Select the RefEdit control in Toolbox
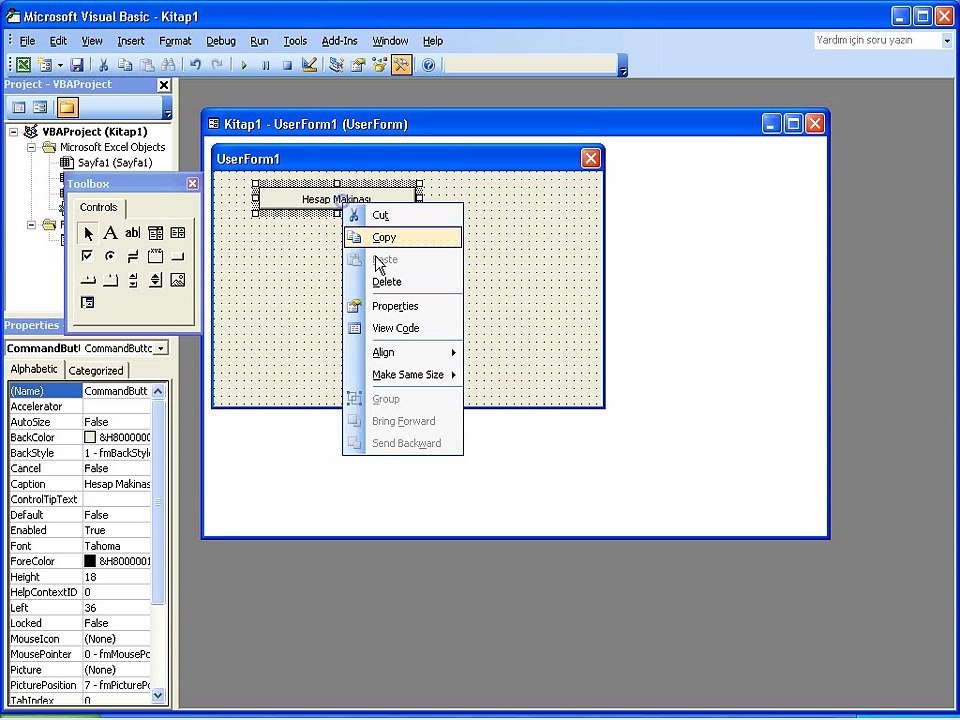The width and height of the screenshot is (960, 720). (x=88, y=302)
